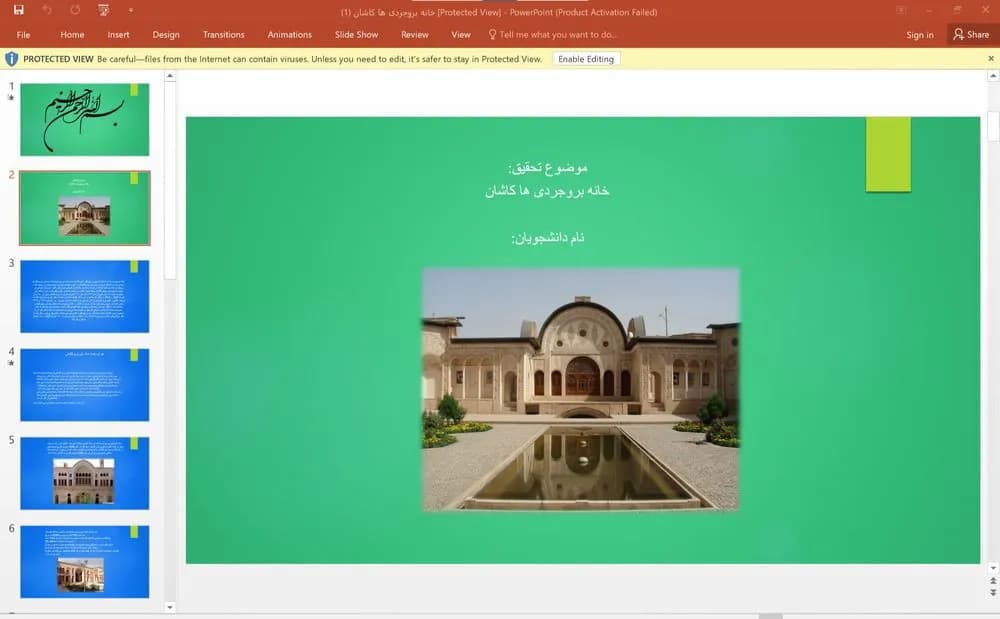Click the Share button
Screen dimensions: 1000x619
pyautogui.click(x=971, y=35)
